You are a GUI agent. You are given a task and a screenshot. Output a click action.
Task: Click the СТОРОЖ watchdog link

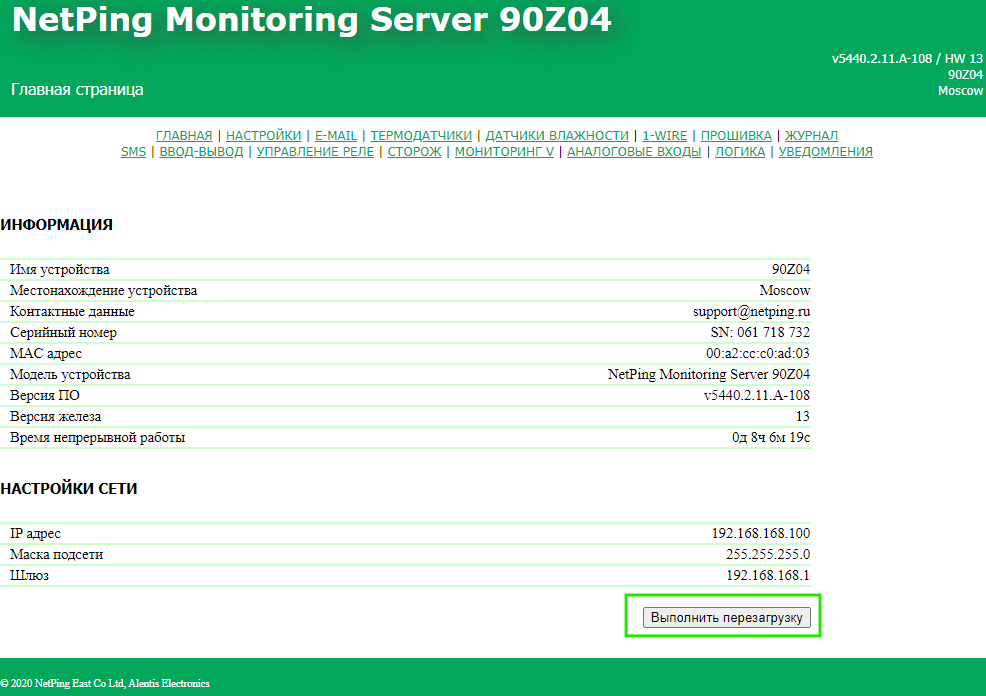[x=414, y=152]
